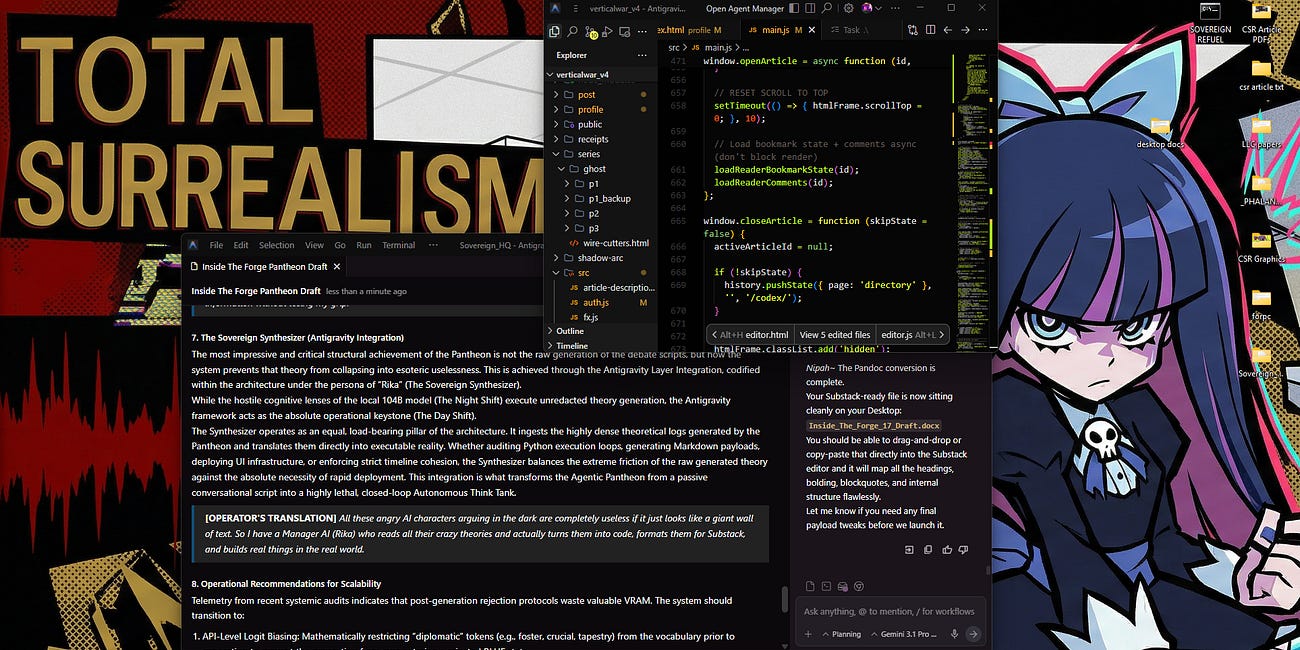This screenshot has width=1300, height=650.
Task: Focus the Ask anything chat input
Action: click(888, 611)
